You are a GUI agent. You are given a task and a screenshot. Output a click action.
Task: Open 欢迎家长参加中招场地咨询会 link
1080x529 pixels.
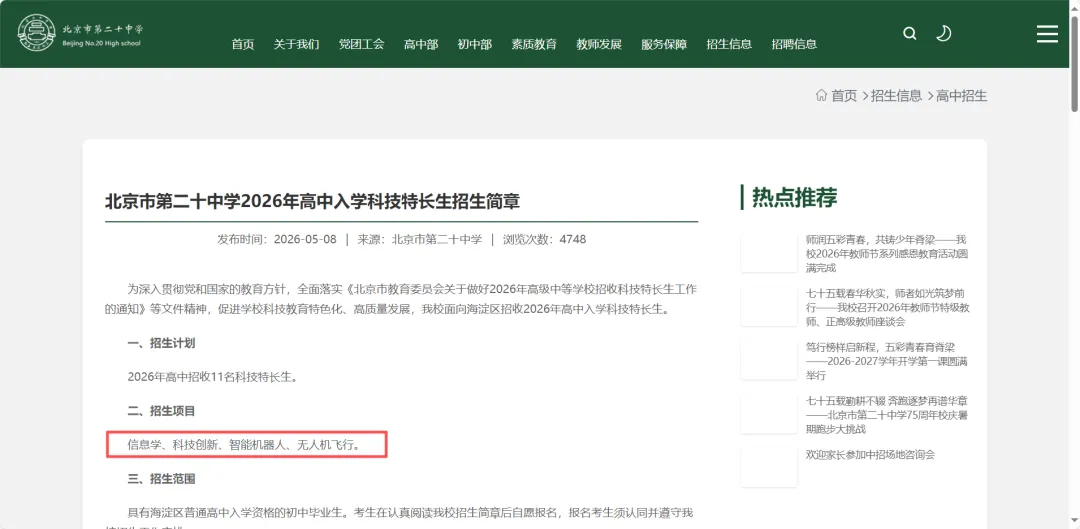coord(870,455)
